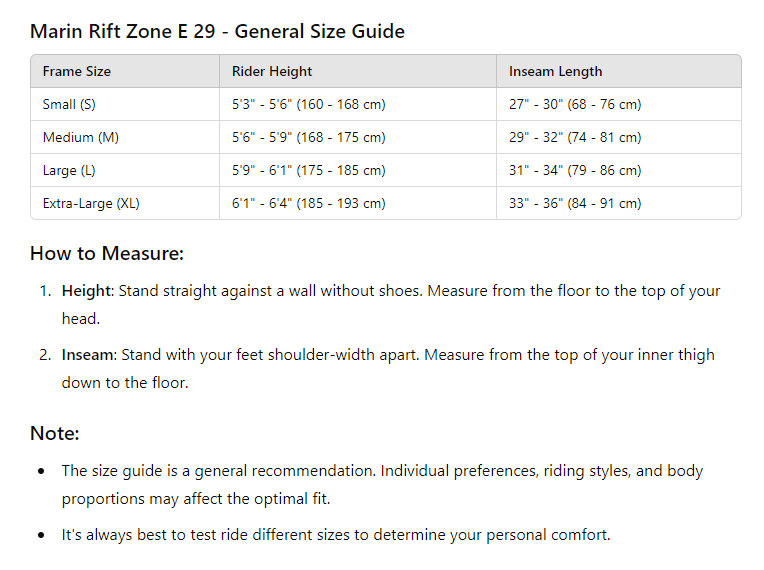This screenshot has width=764, height=570.
Task: Click the 27" - 30" inseam length cell
Action: coord(575,104)
